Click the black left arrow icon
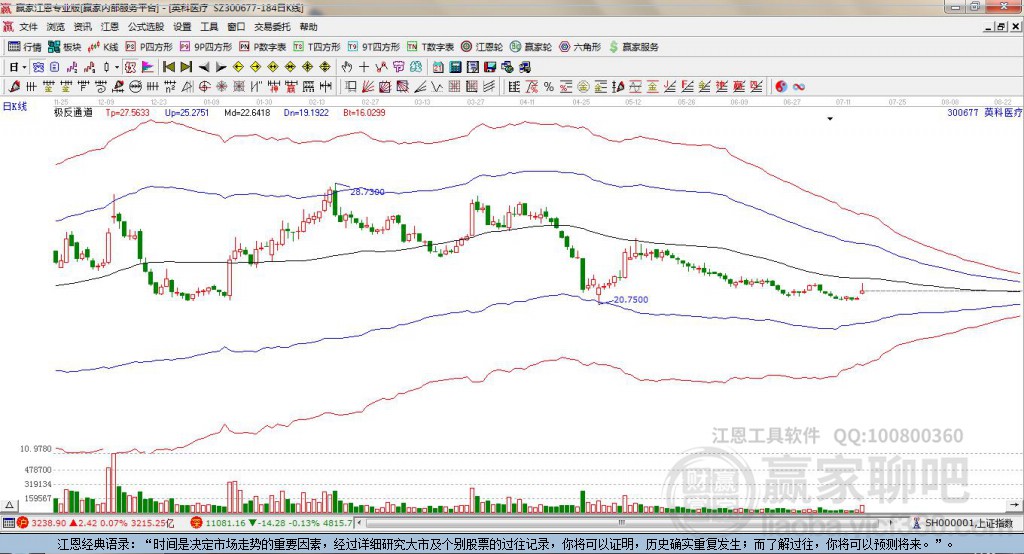This screenshot has height=554, width=1024. 204,67
